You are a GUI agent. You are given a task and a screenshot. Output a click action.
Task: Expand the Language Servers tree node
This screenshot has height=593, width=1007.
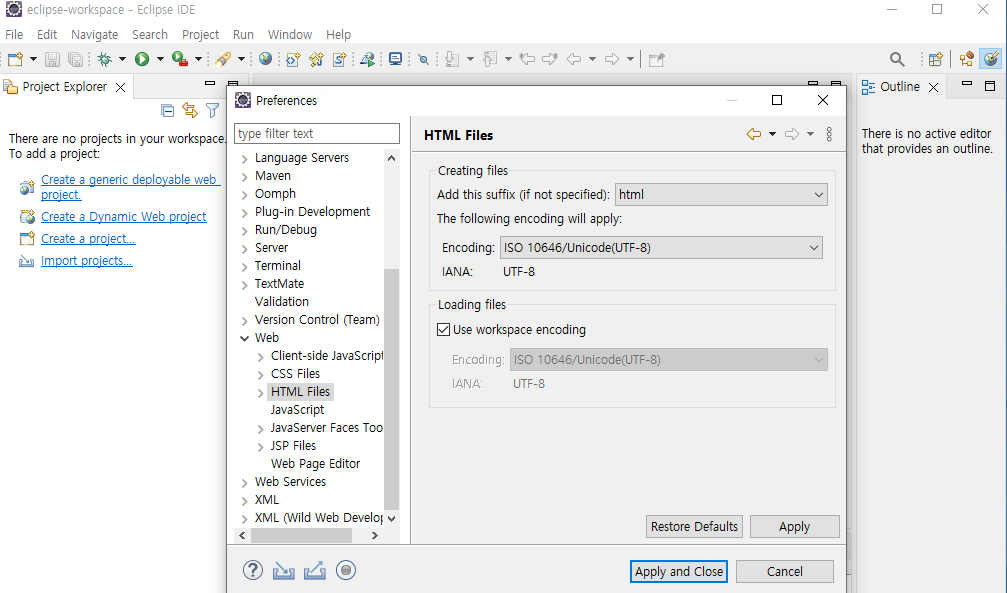click(245, 159)
